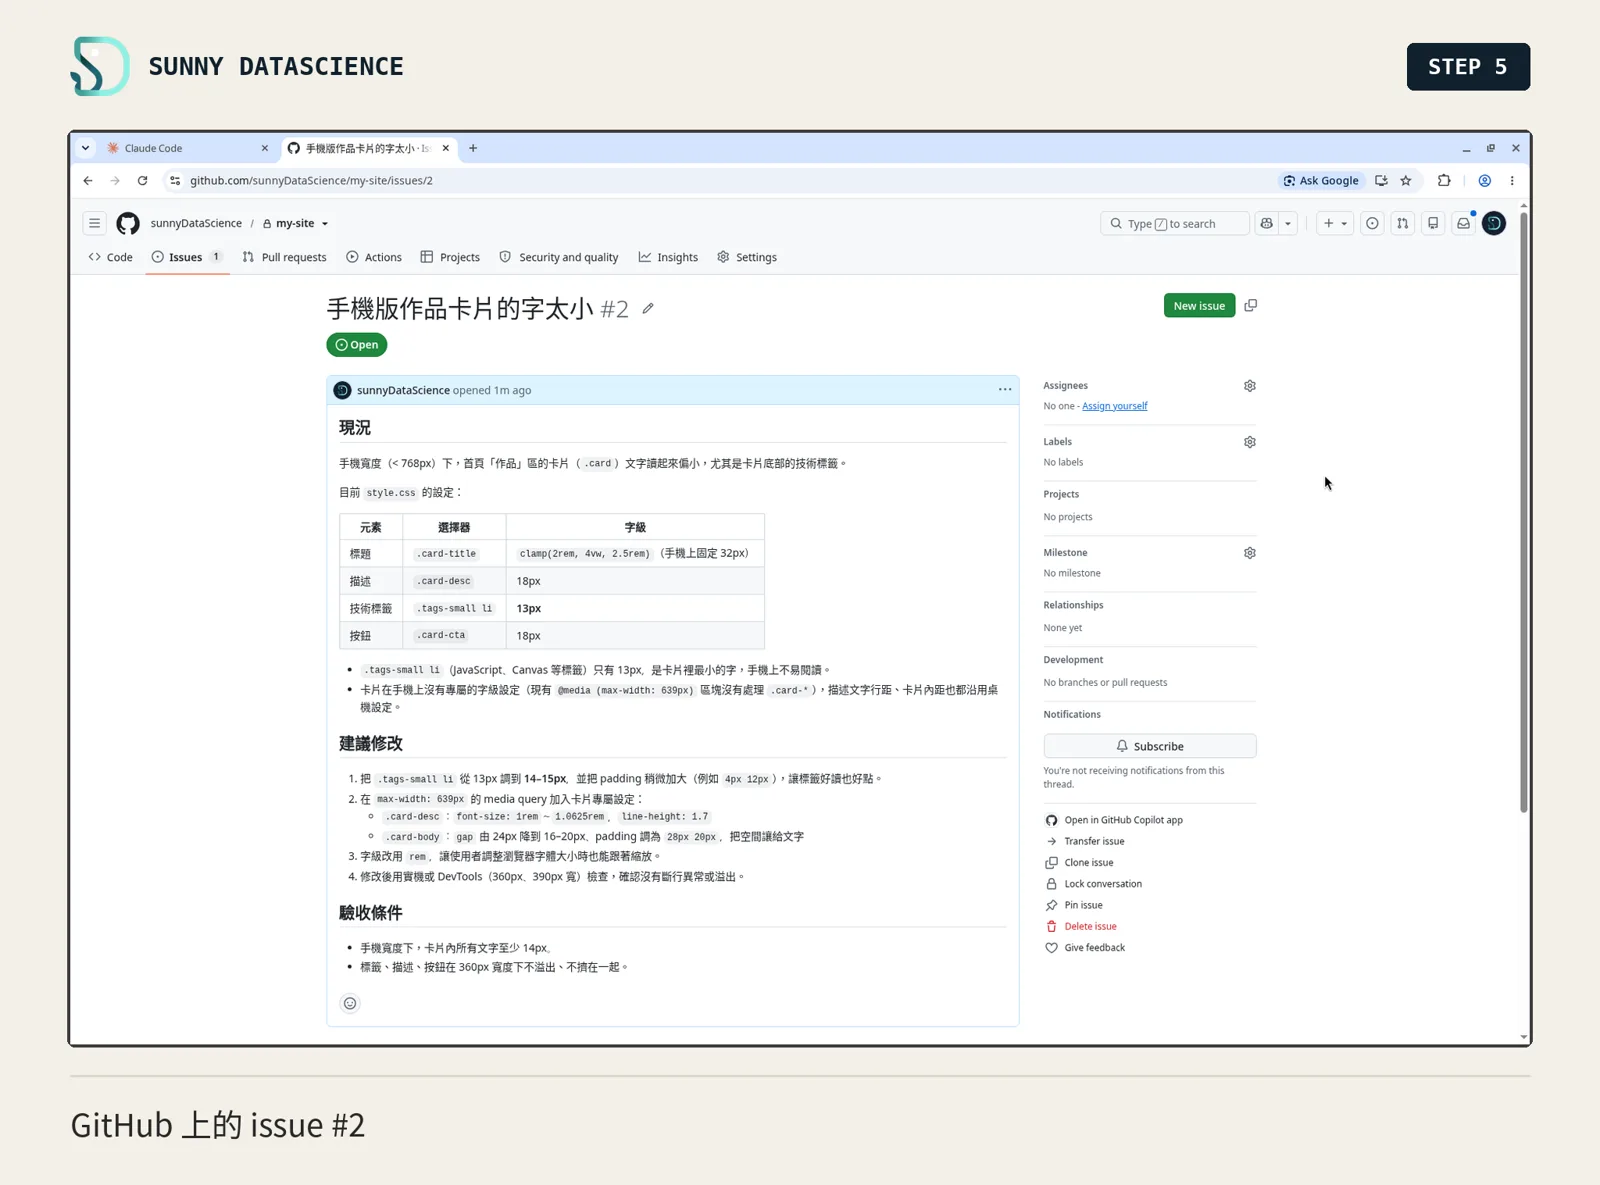Viewport: 1600px width, 1185px height.
Task: Click the browser address bar URL
Action: pyautogui.click(x=311, y=181)
